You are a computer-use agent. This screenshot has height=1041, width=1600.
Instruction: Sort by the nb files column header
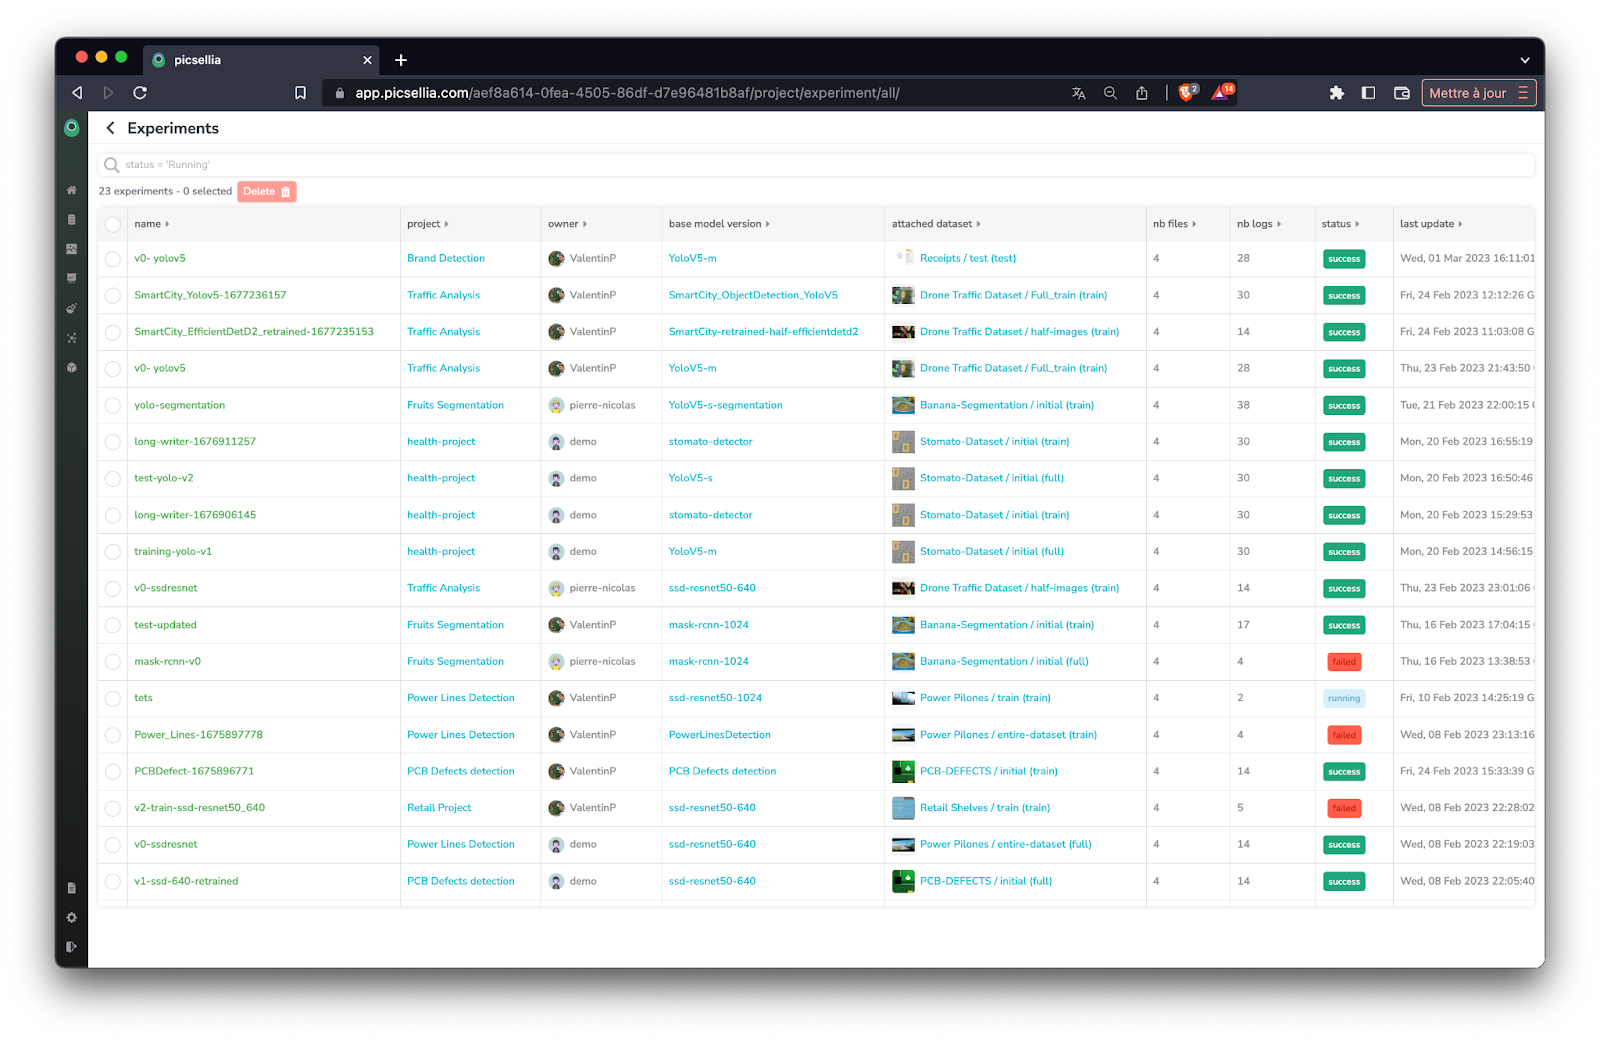coord(1175,224)
